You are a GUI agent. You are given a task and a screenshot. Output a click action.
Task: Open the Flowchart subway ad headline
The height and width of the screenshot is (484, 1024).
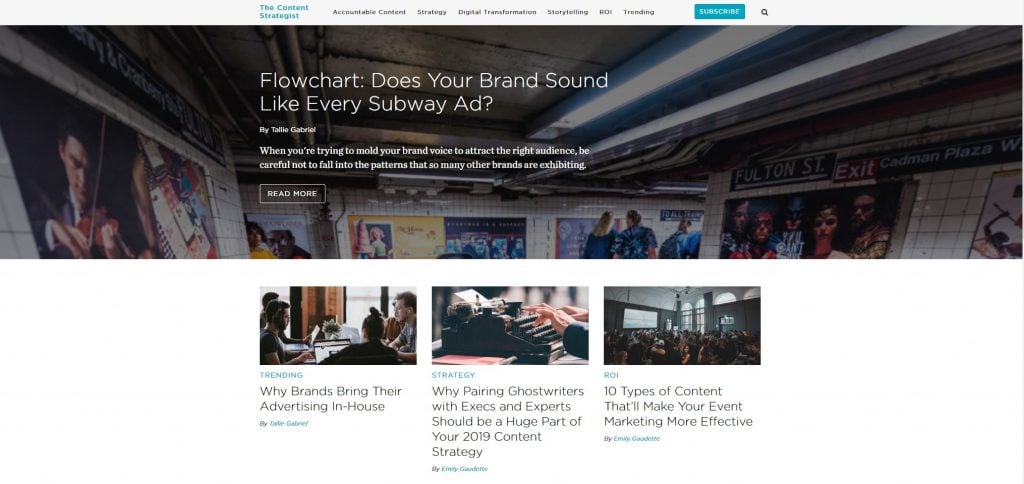pos(434,92)
